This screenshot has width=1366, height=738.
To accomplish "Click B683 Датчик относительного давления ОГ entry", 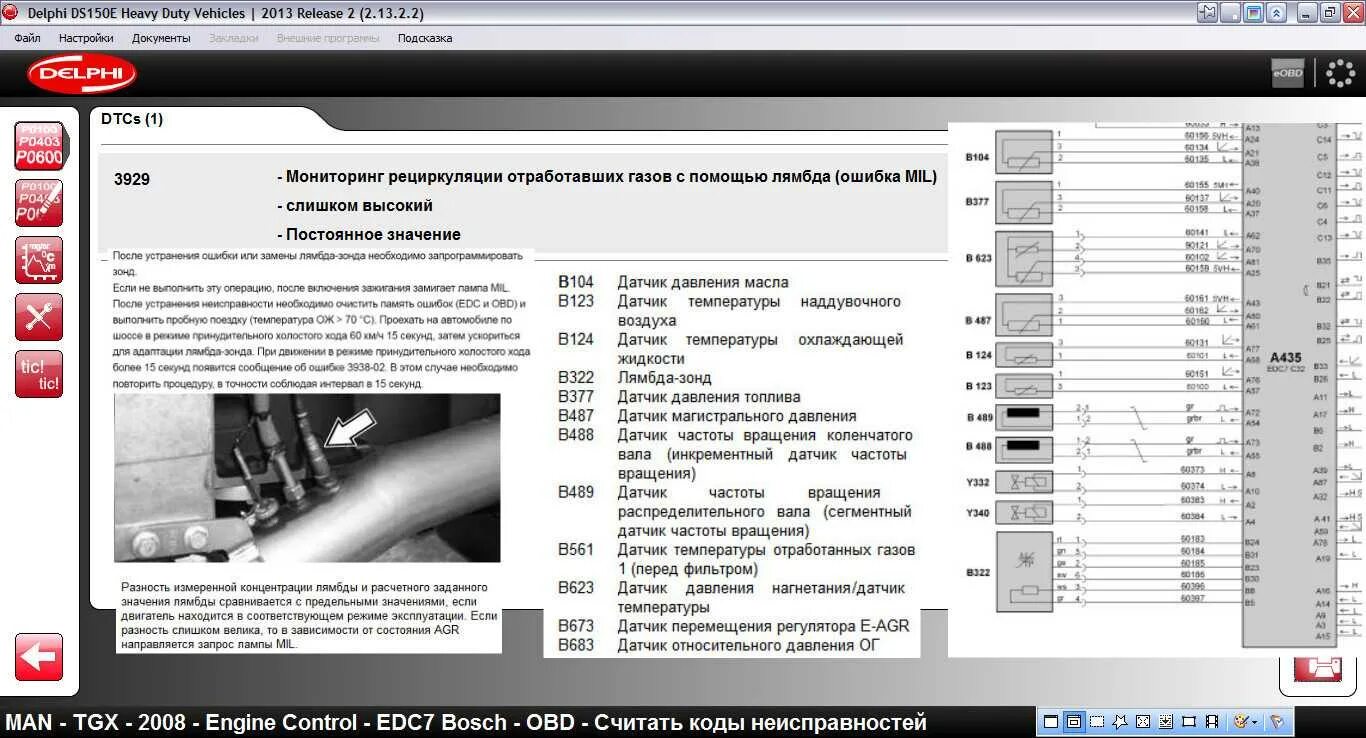I will tap(718, 645).
